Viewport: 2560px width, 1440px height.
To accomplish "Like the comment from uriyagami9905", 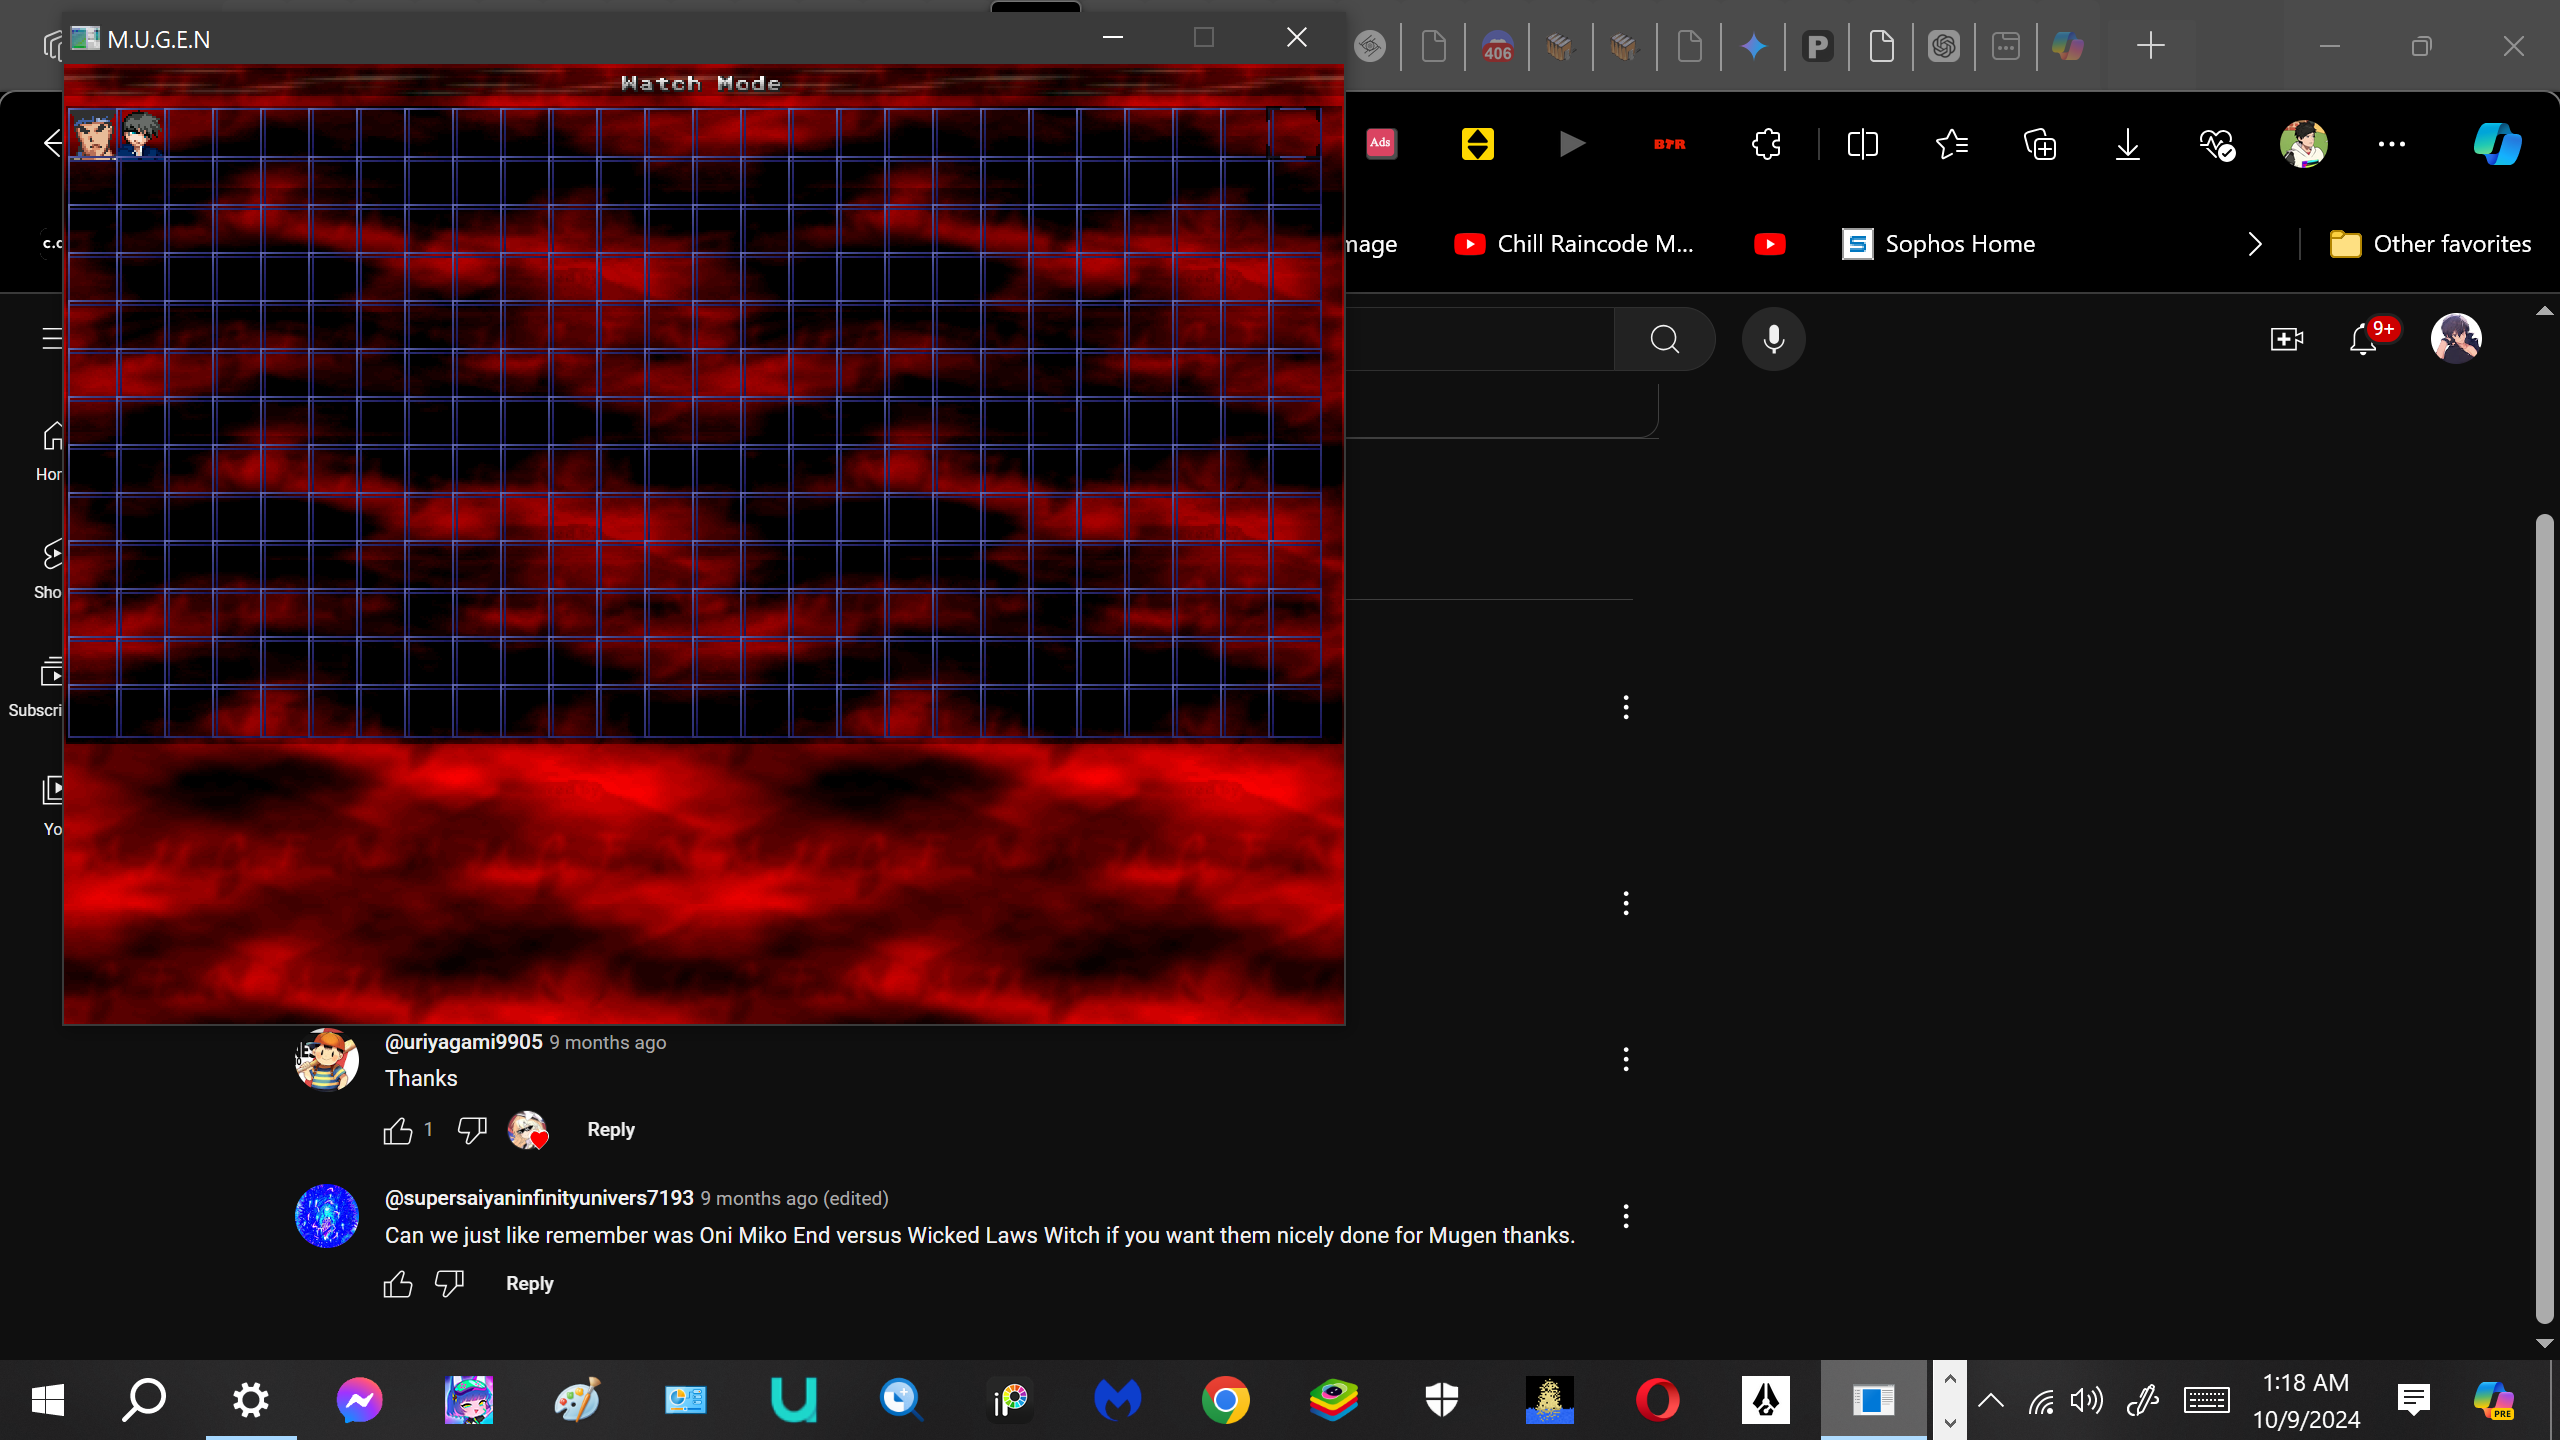I will pos(398,1130).
